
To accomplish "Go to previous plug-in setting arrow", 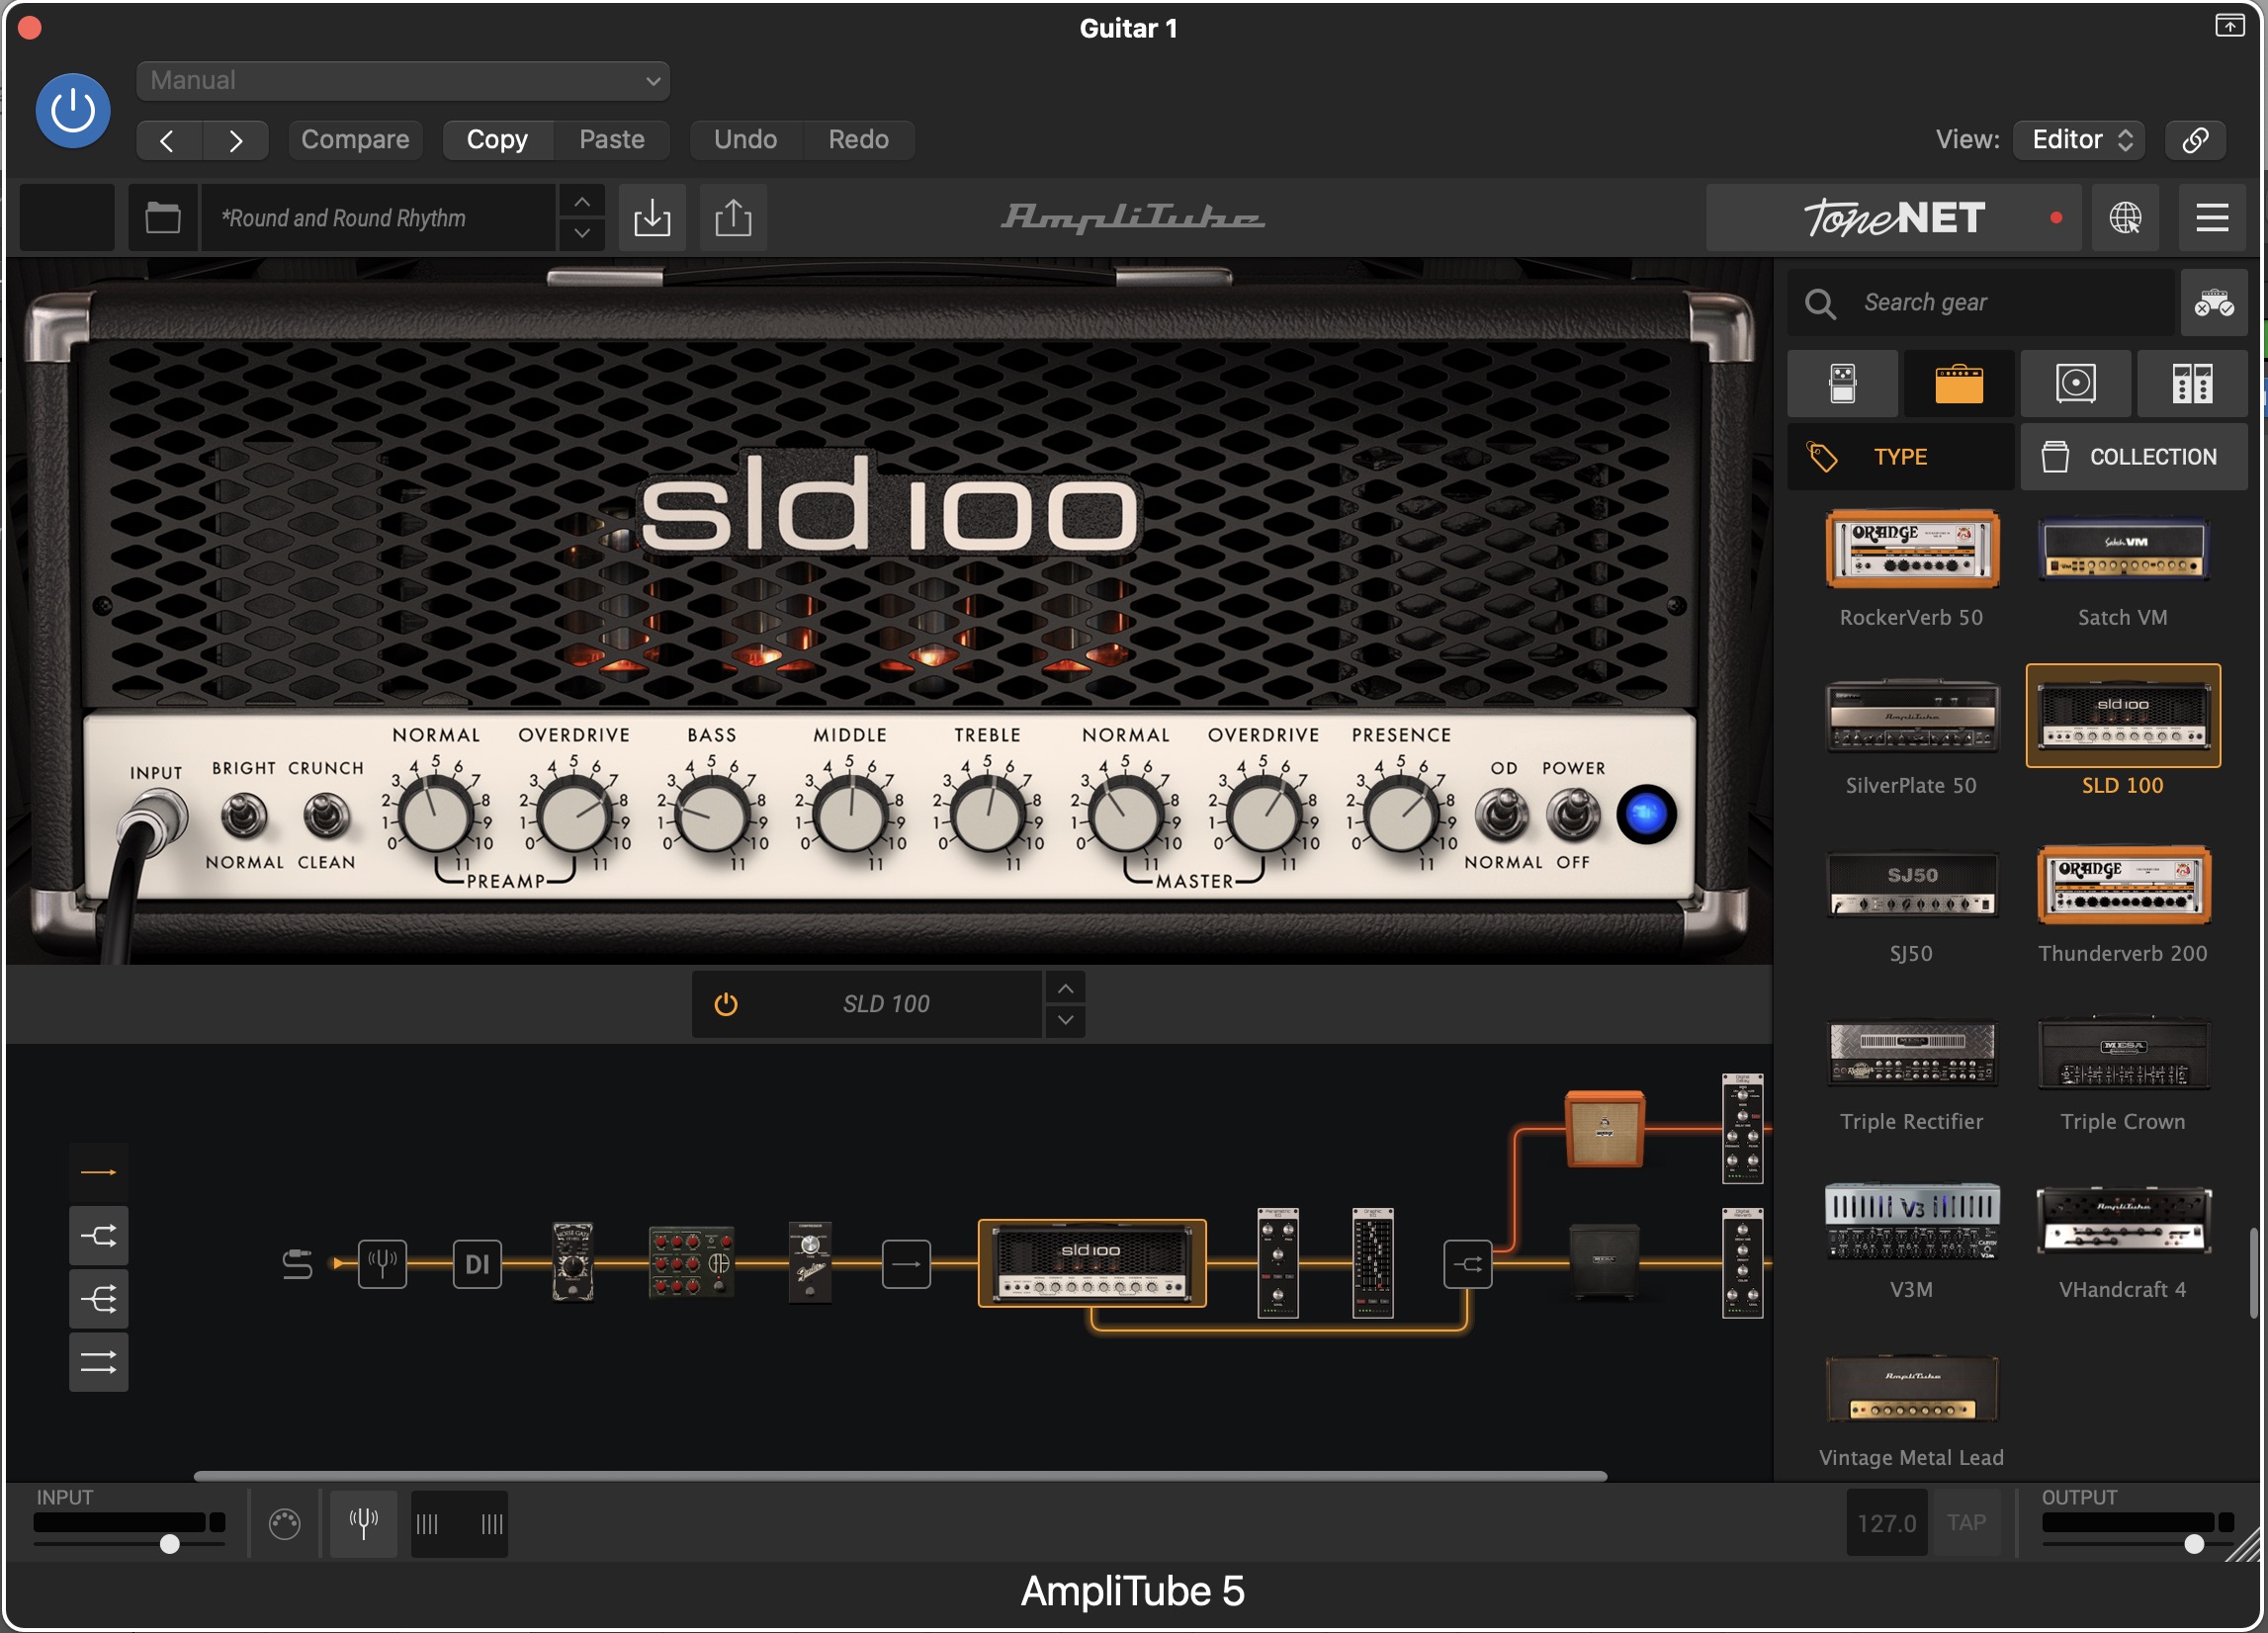I will [x=168, y=140].
